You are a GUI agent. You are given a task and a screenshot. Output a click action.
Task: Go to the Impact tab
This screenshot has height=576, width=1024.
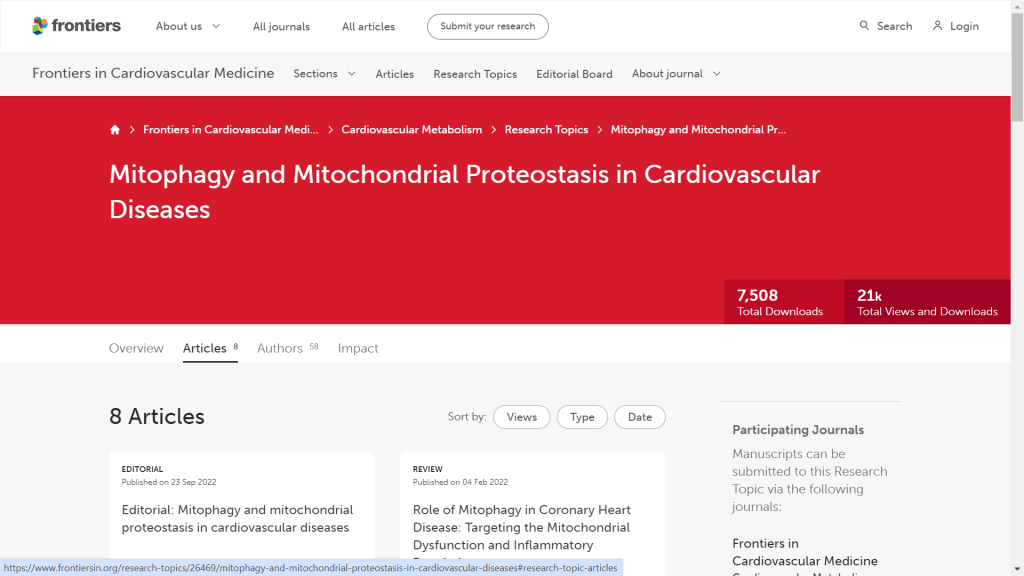coord(358,348)
